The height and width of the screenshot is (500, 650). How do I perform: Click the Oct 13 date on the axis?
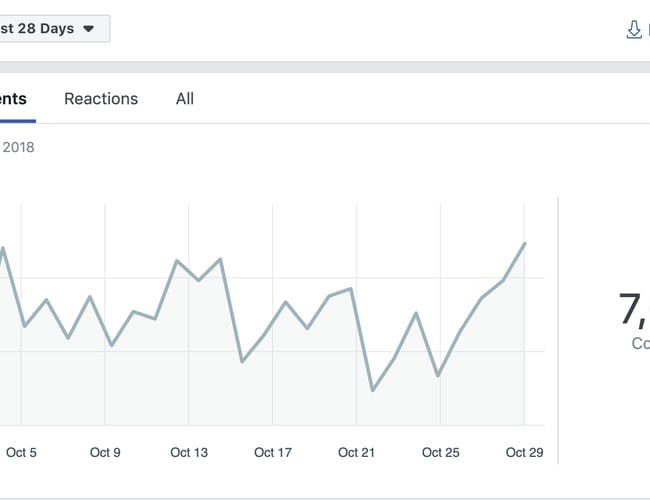click(x=189, y=453)
